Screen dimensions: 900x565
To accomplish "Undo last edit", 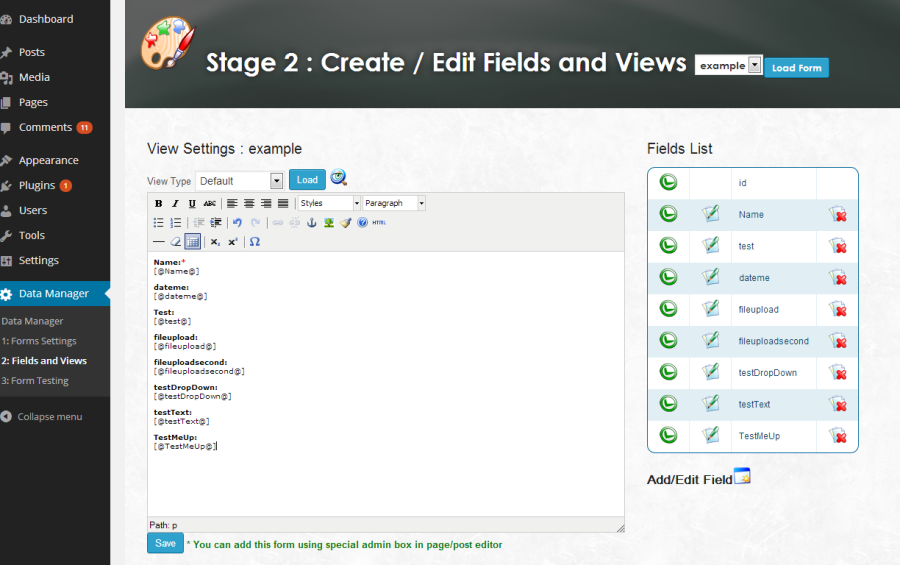I will 238,223.
